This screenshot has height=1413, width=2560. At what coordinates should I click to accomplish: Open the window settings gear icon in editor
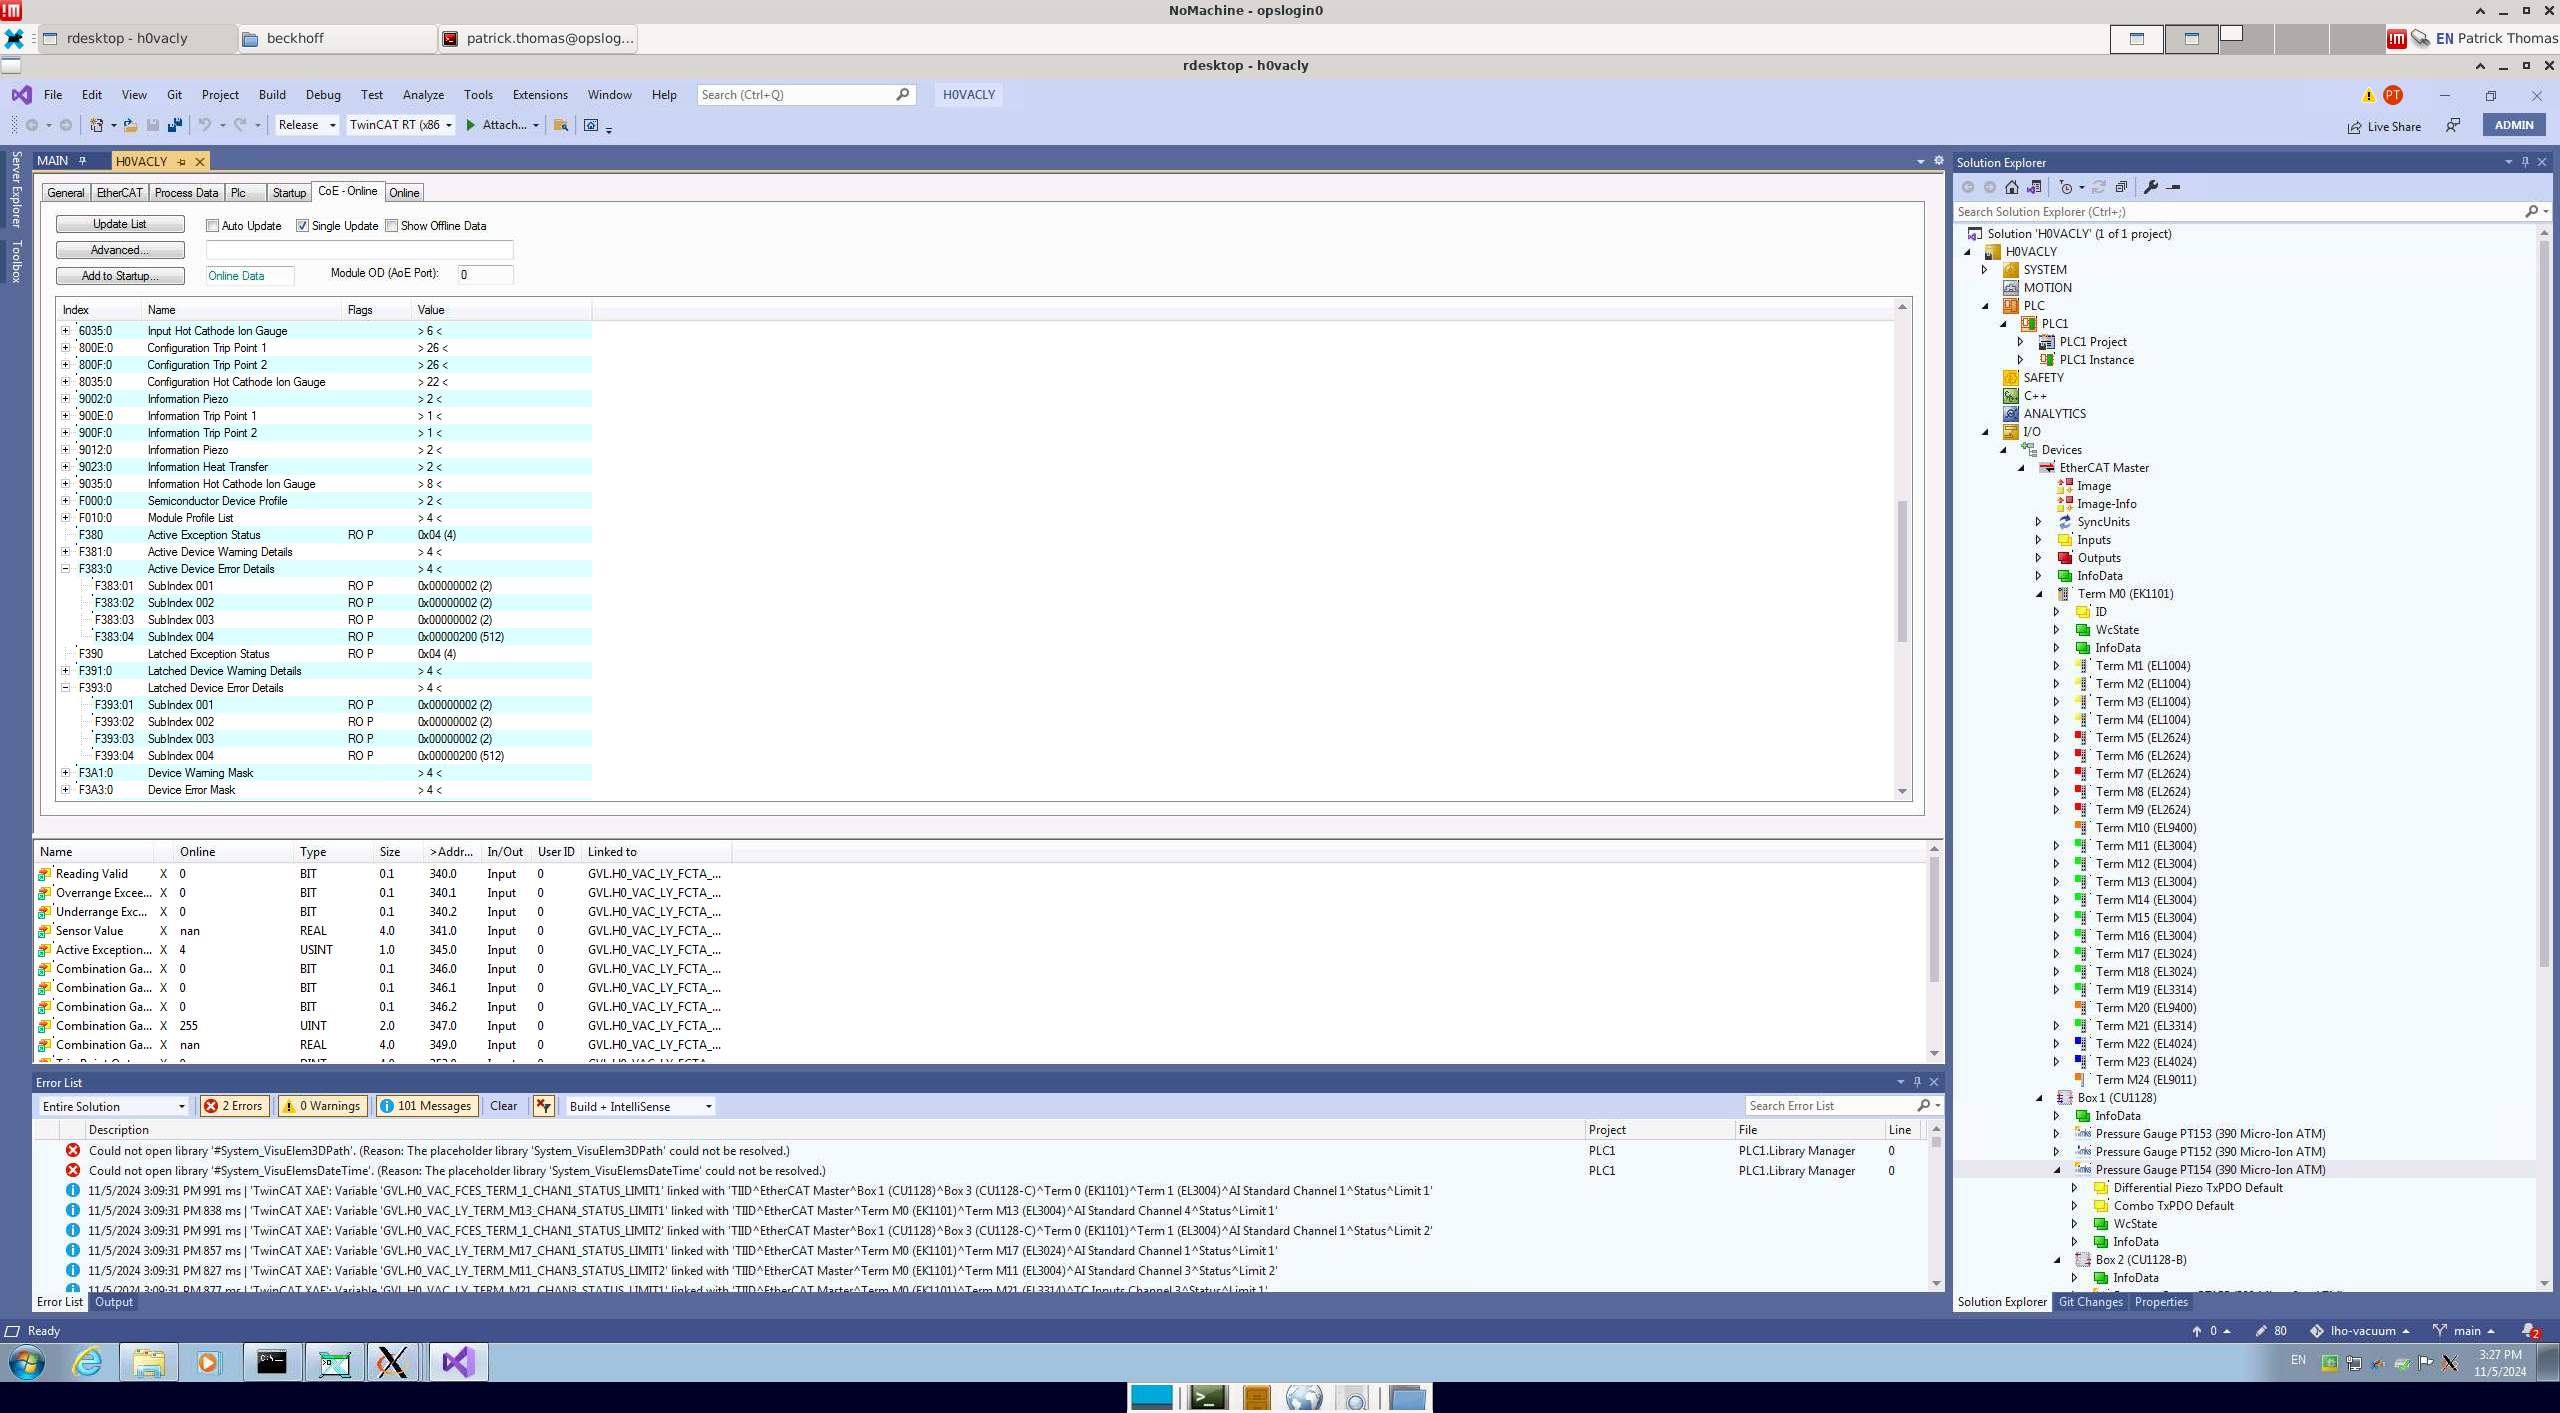(x=1939, y=161)
